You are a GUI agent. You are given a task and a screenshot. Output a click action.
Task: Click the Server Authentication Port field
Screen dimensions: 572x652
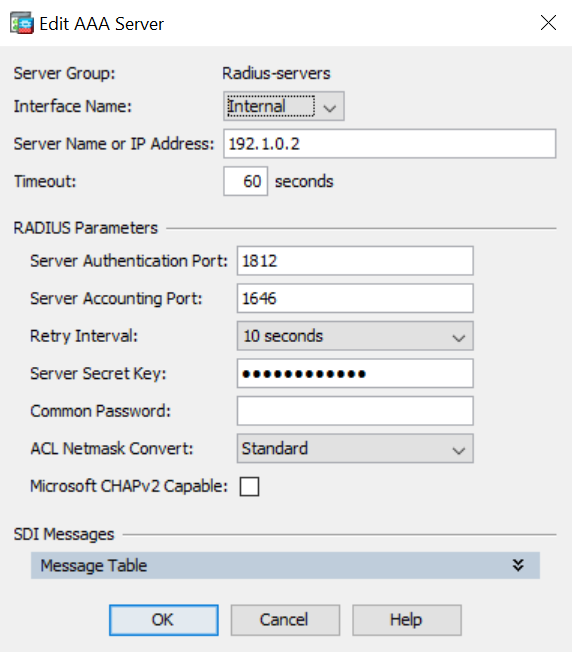(355, 261)
